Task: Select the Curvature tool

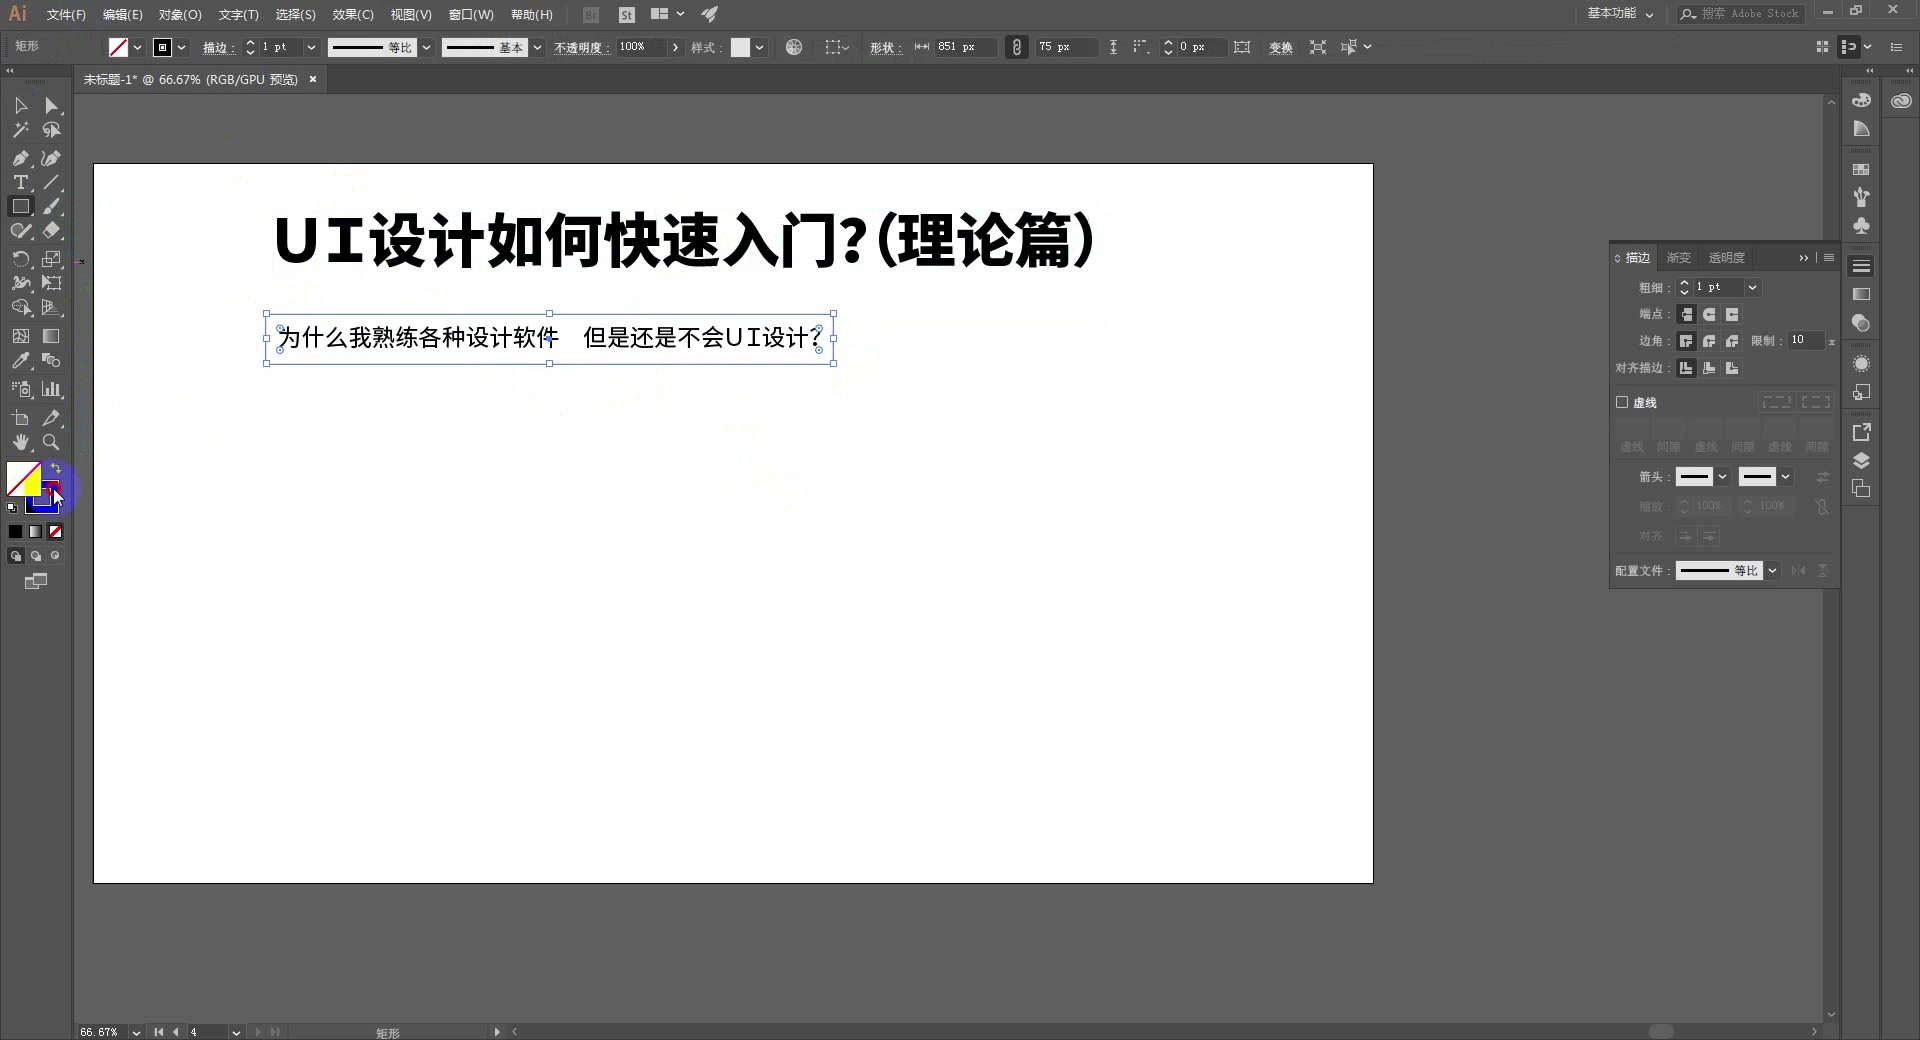Action: [x=51, y=158]
